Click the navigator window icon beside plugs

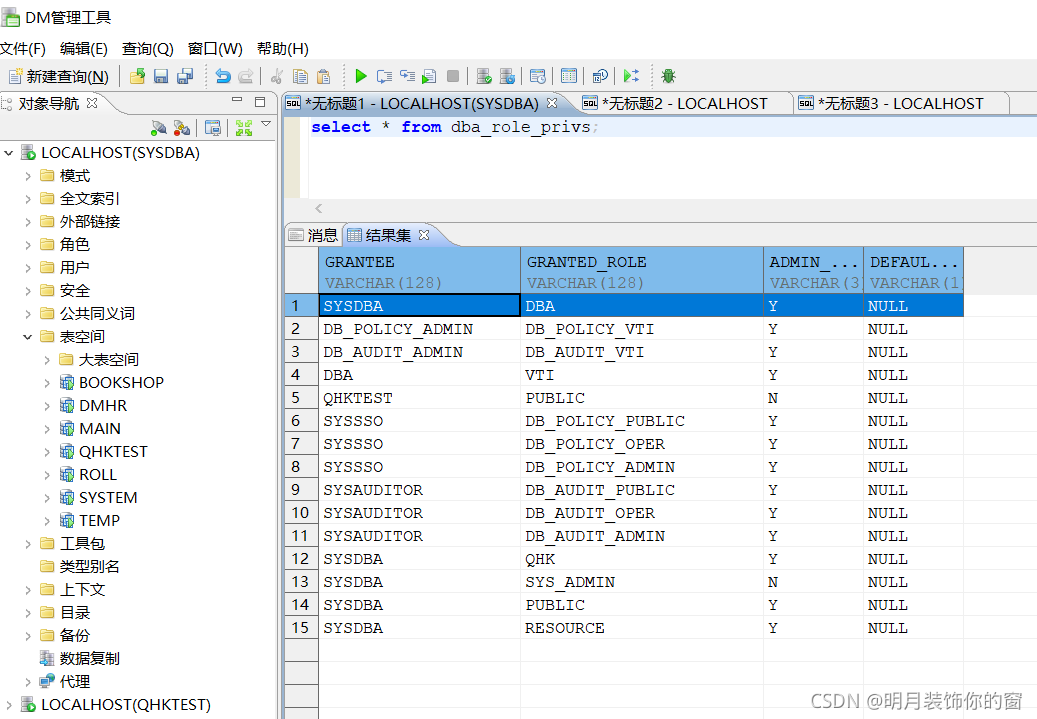pyautogui.click(x=213, y=128)
